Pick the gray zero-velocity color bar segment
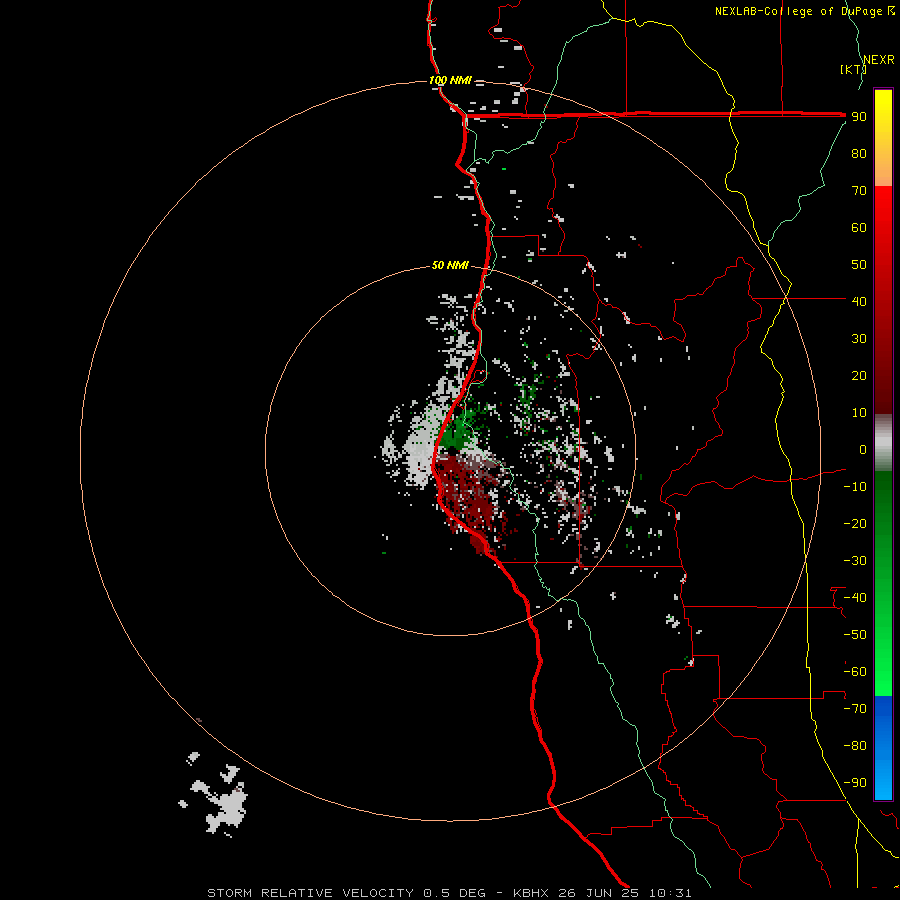 pos(883,443)
